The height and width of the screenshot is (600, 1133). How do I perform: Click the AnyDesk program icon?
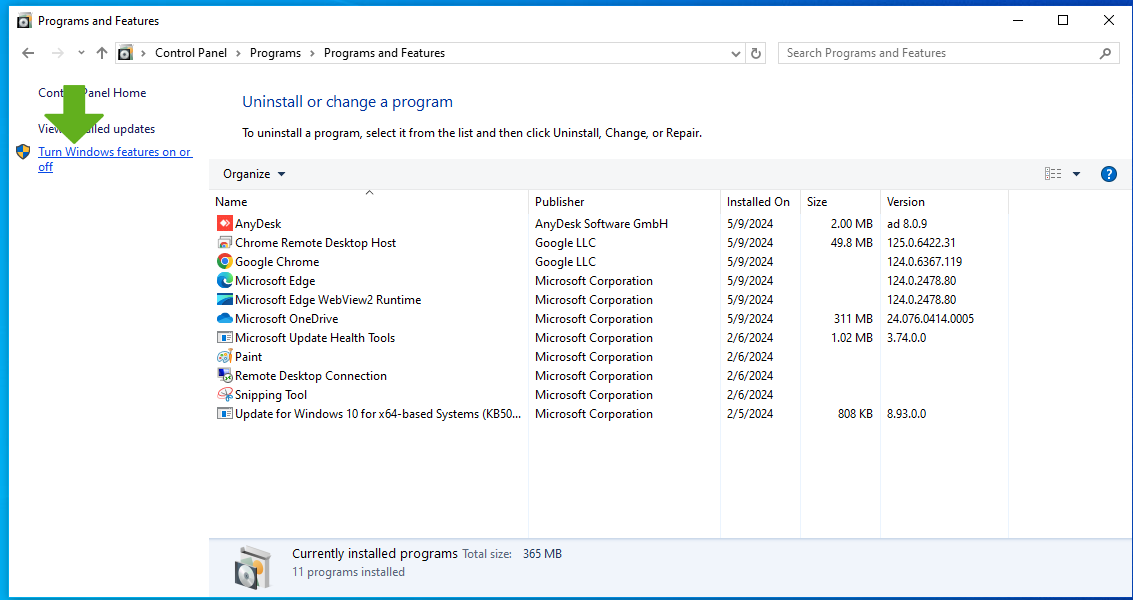(224, 224)
